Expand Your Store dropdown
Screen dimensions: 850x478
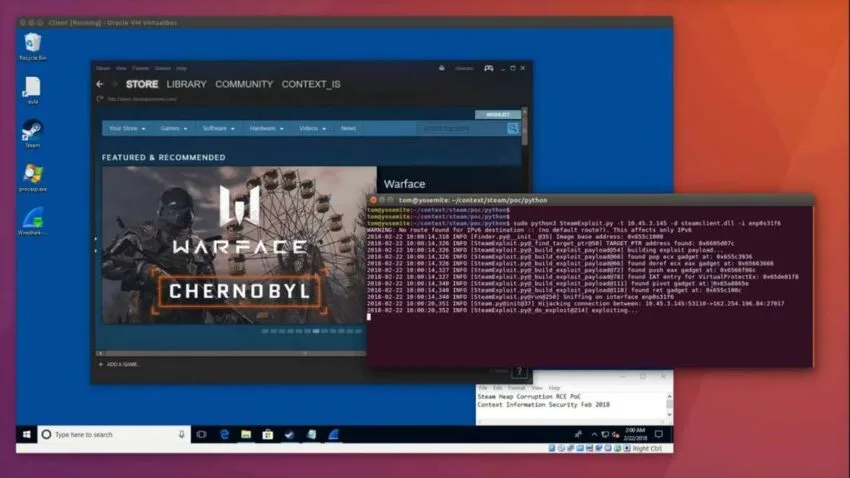coord(127,128)
